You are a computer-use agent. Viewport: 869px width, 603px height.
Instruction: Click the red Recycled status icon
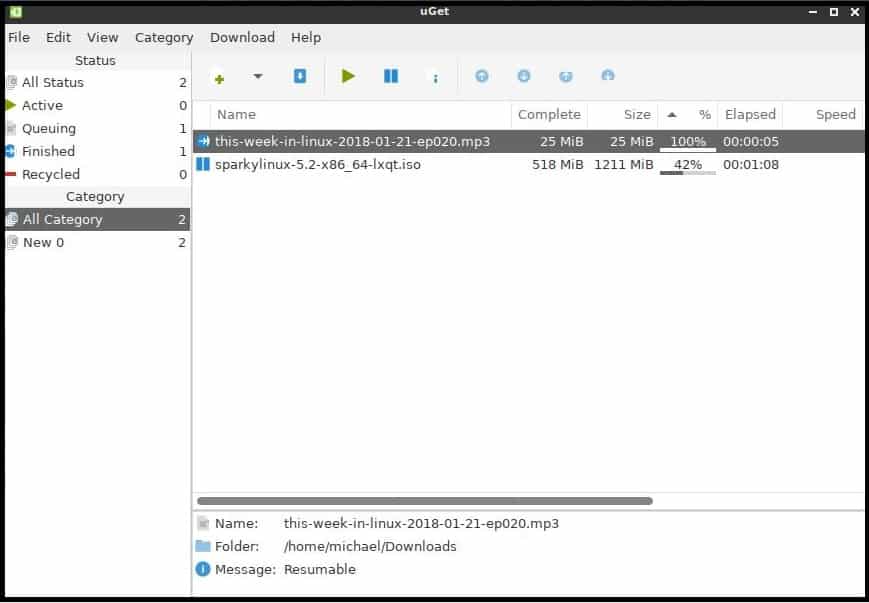point(11,174)
